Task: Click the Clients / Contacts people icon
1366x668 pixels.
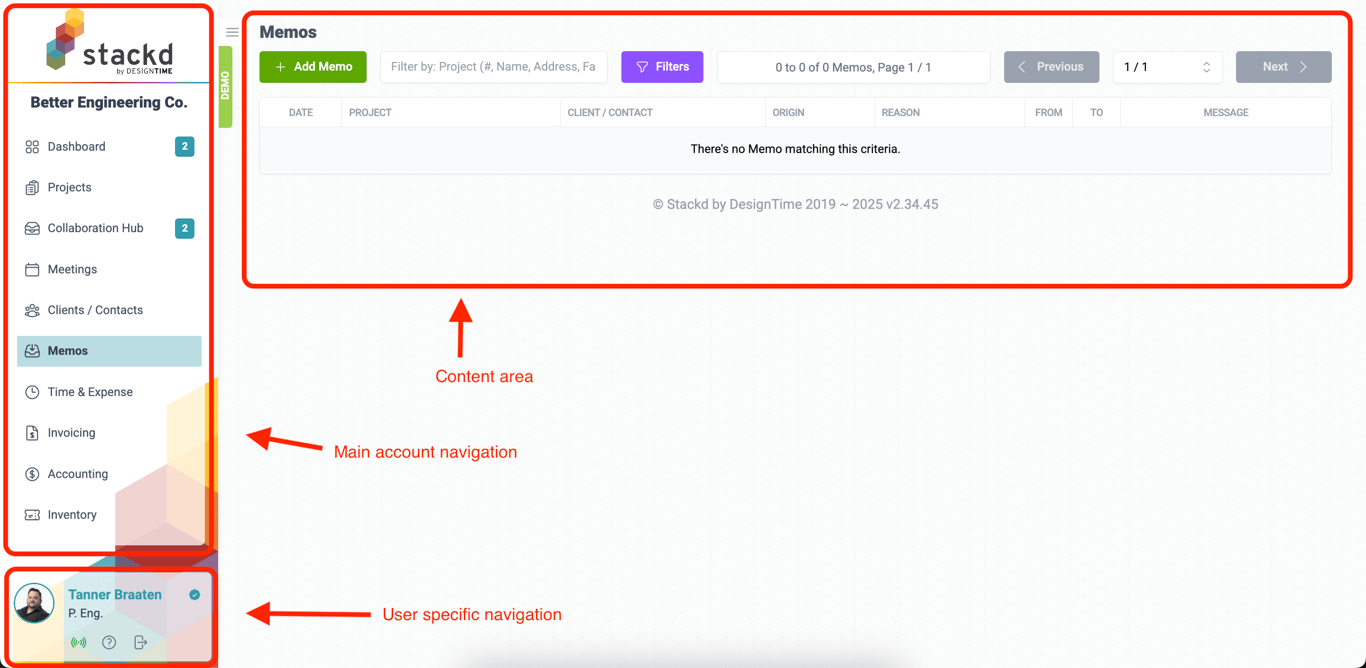Action: point(32,311)
